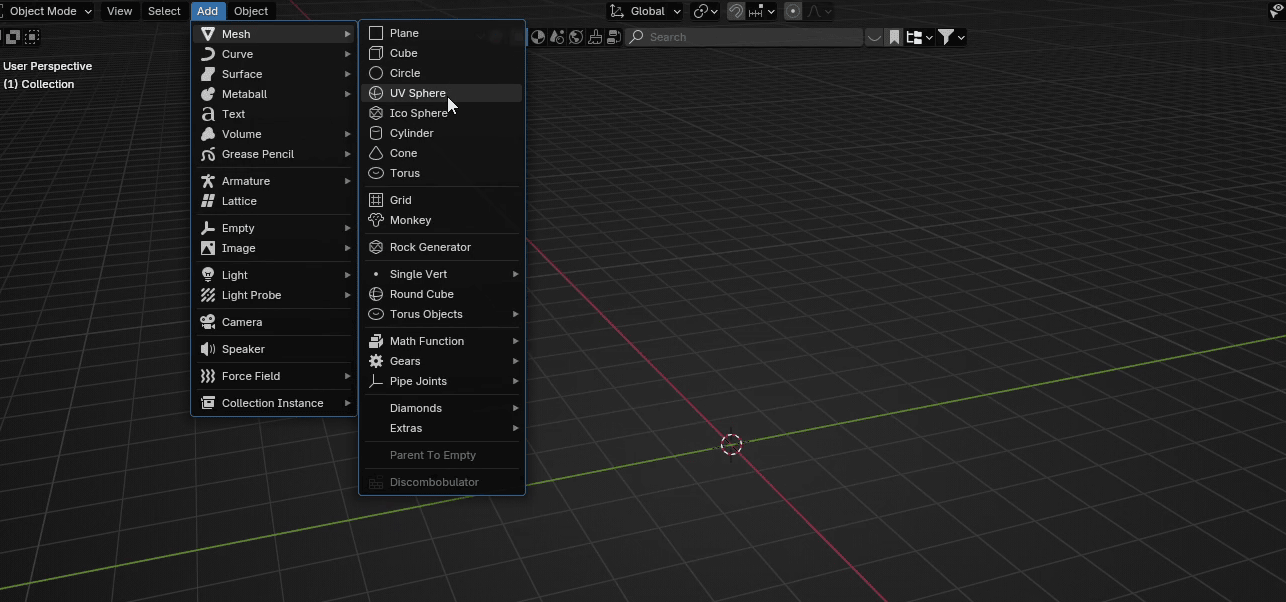Screen dimensions: 1286x602
Task: Toggle the bookmark filter beside the search
Action: (x=894, y=37)
